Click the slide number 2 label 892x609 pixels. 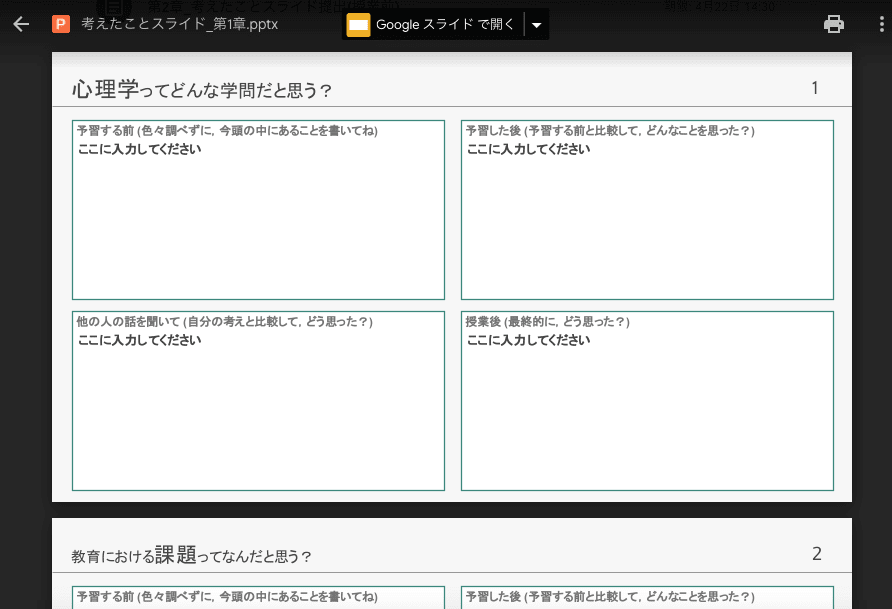tap(816, 554)
